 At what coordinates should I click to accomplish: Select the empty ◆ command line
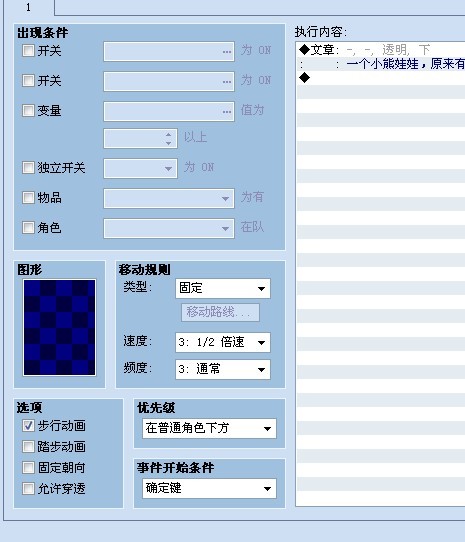point(381,78)
